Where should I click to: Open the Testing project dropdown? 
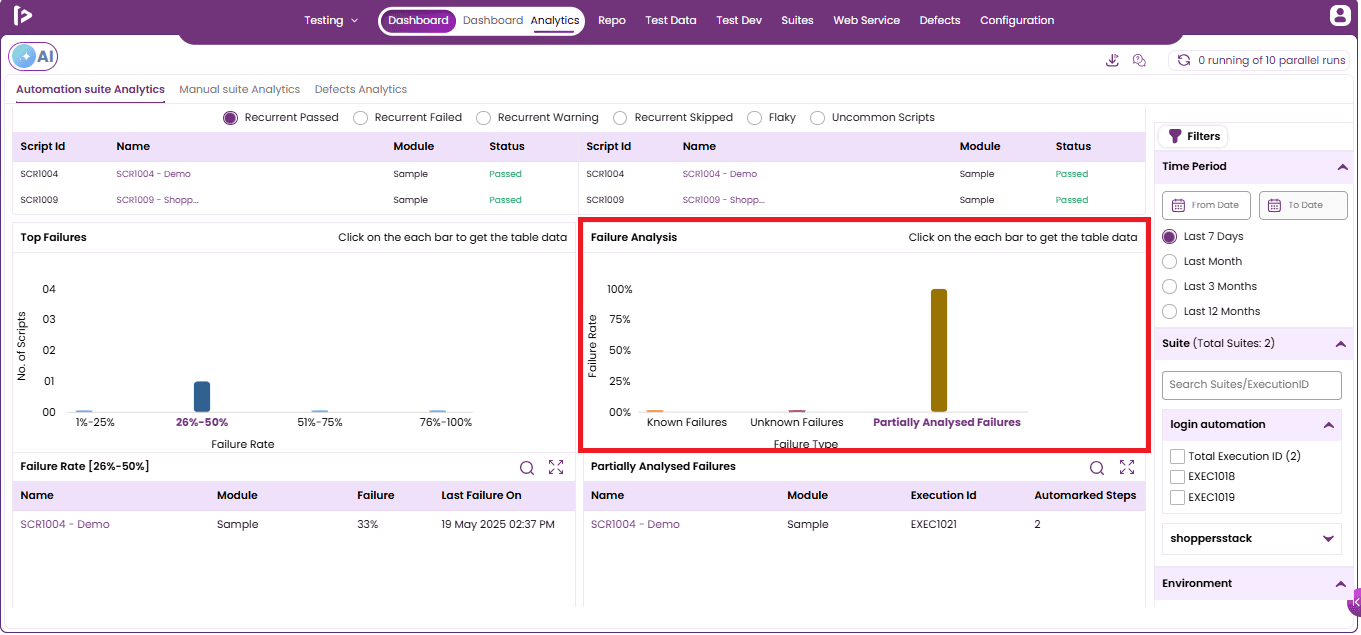click(x=331, y=20)
